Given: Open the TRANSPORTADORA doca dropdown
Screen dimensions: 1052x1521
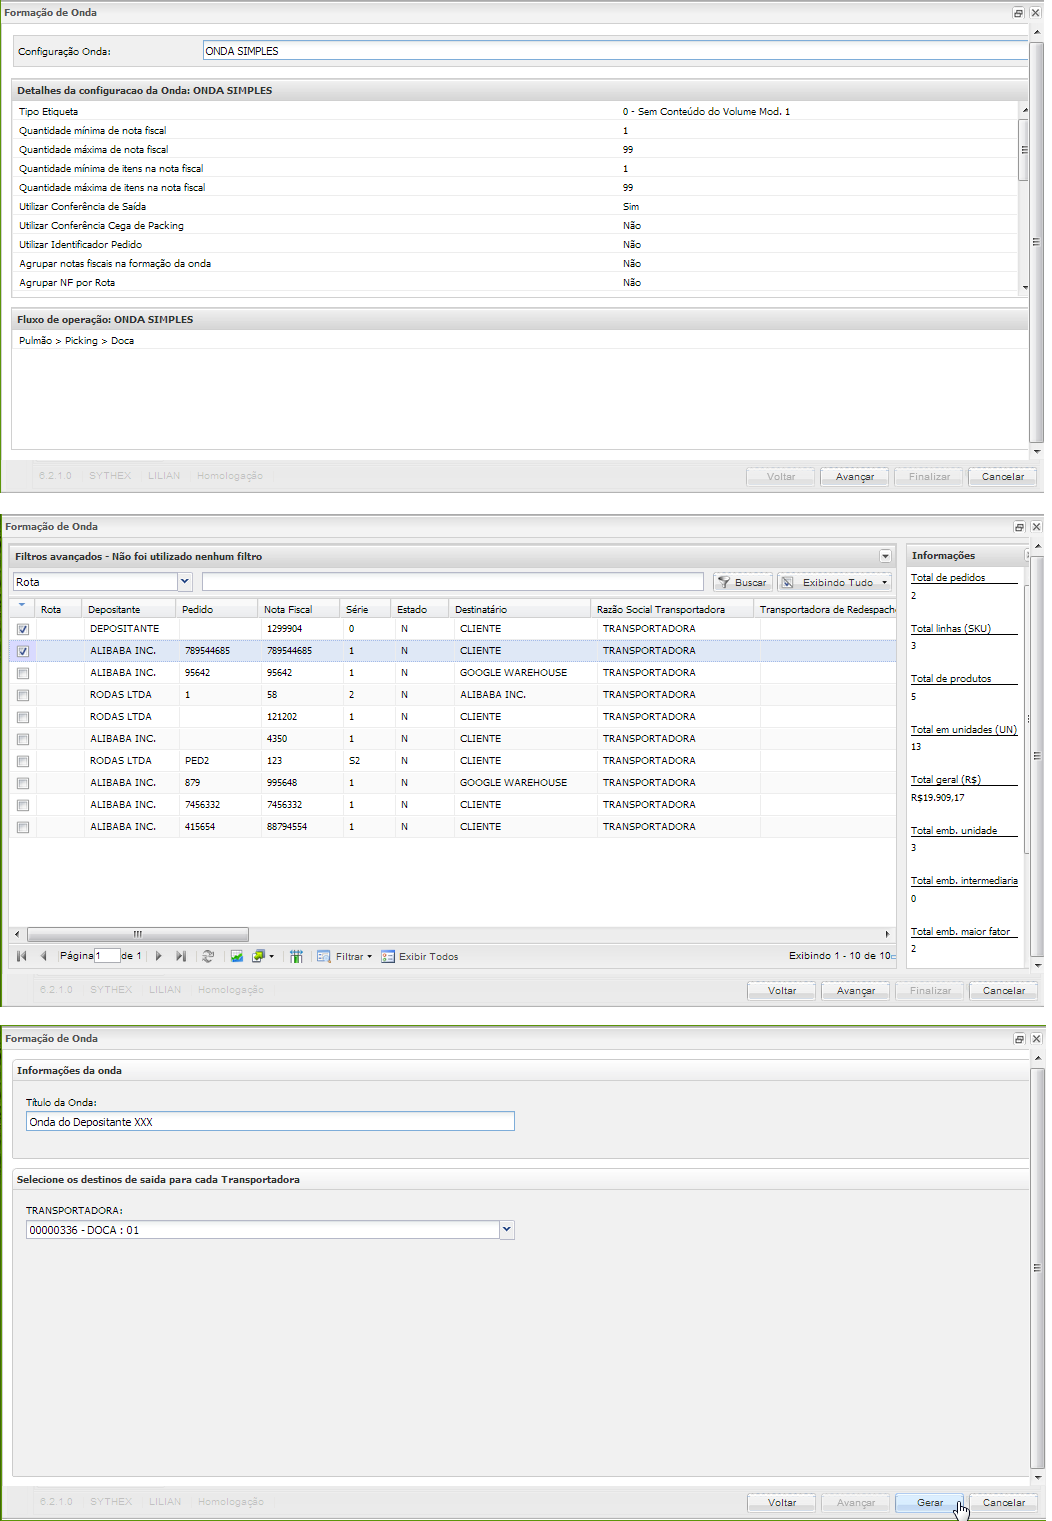Looking at the screenshot, I should pyautogui.click(x=507, y=1230).
